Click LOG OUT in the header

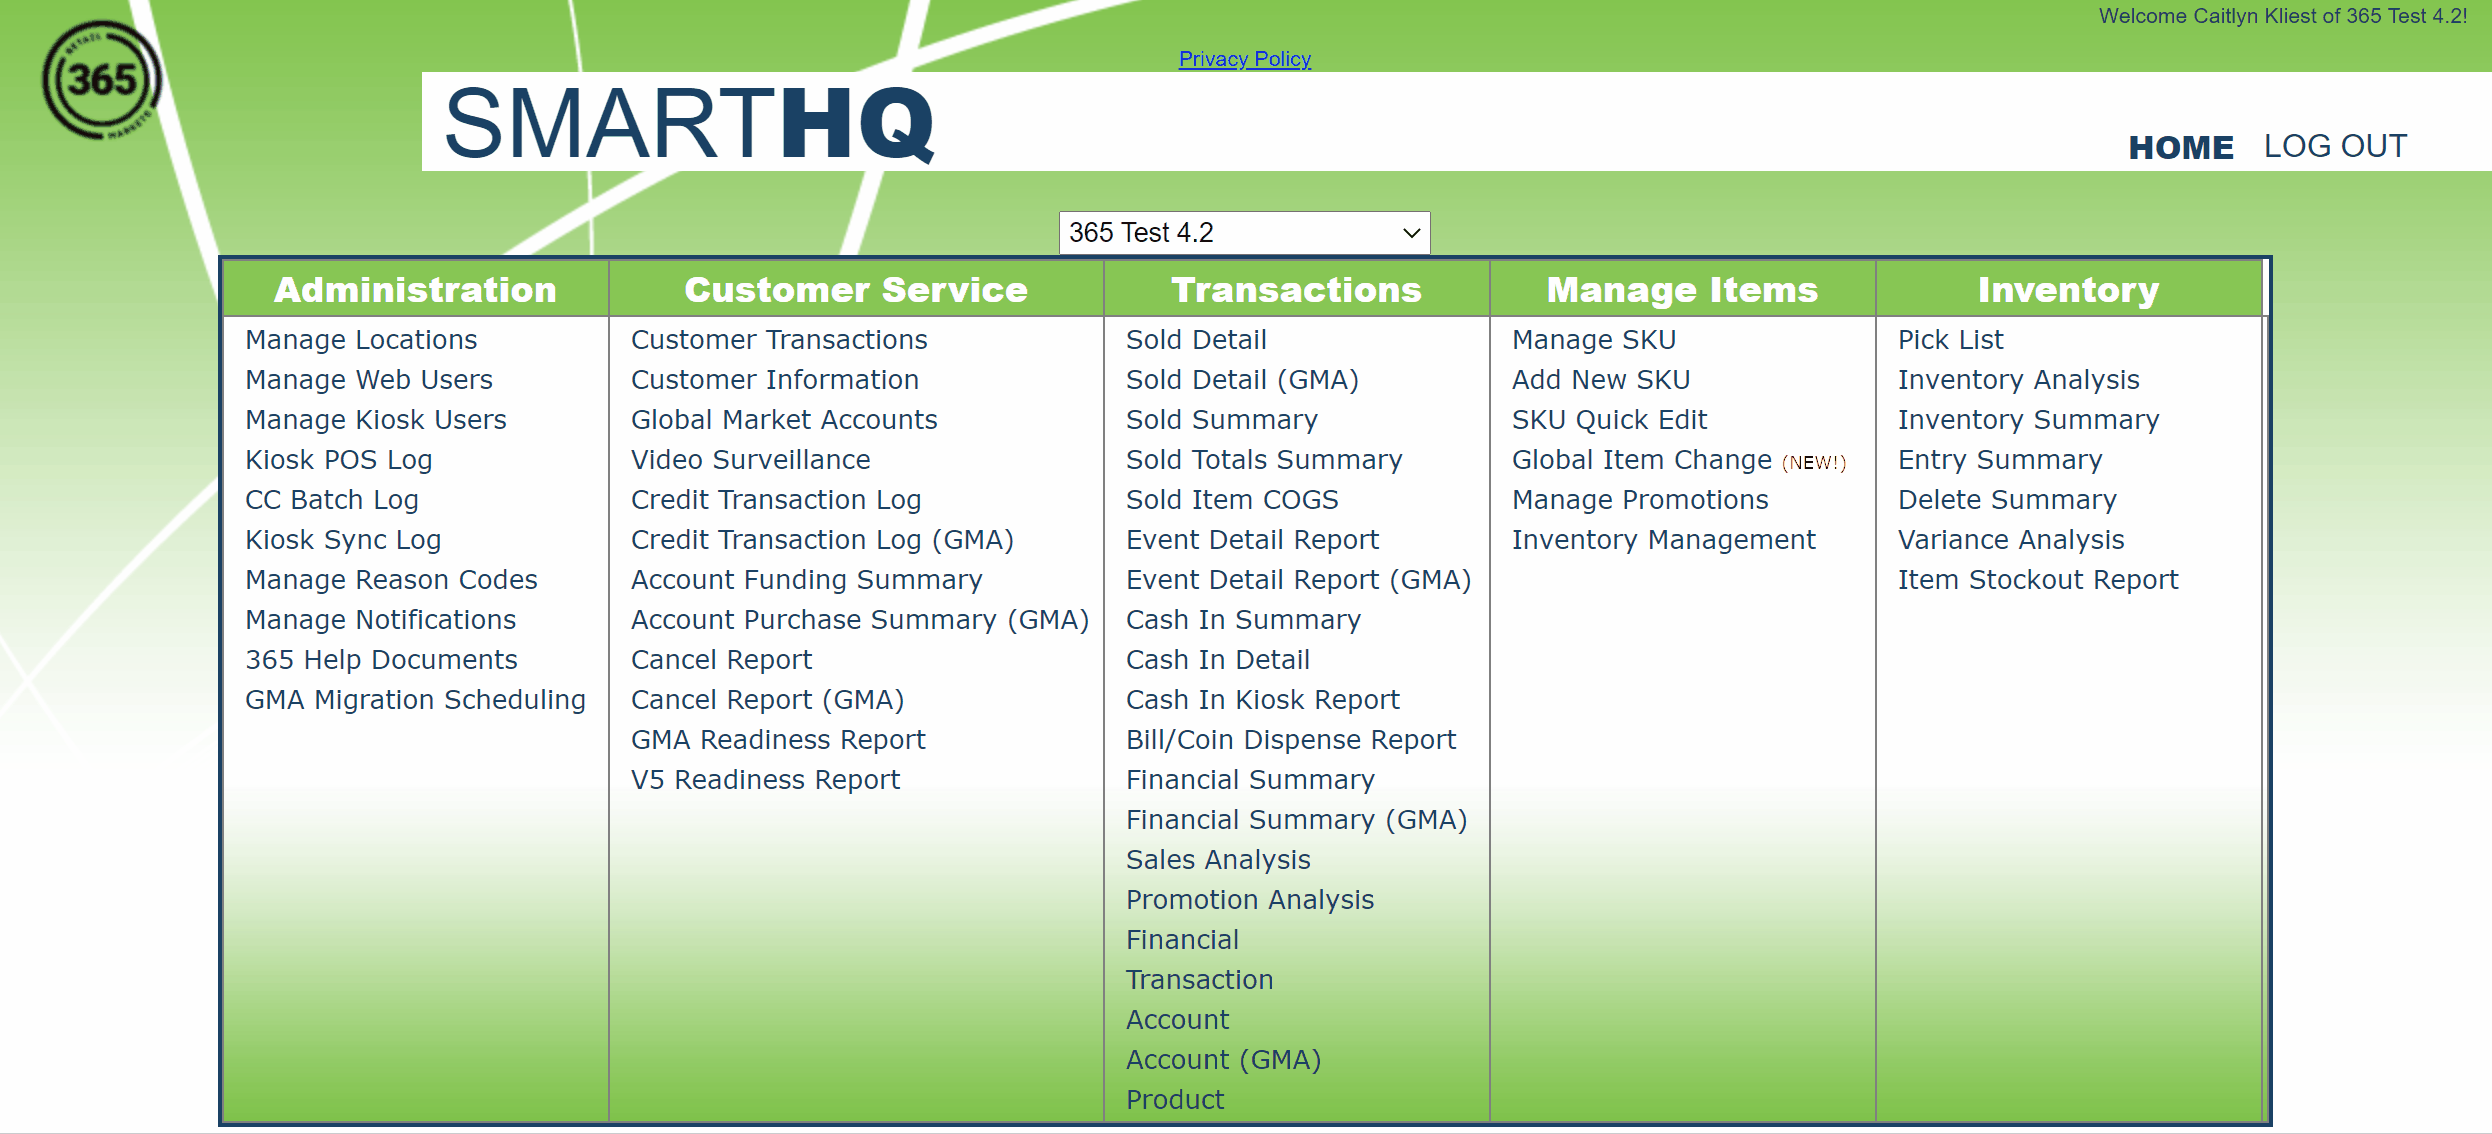2335,146
